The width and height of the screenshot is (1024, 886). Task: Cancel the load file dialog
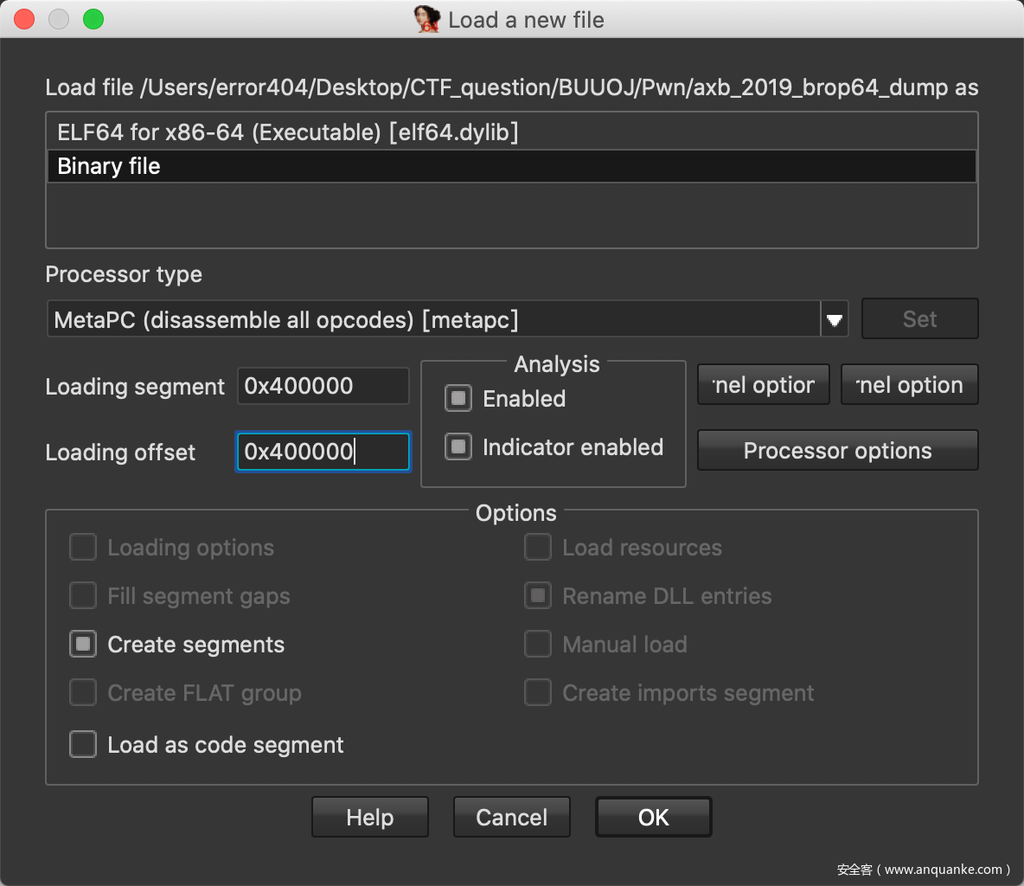pos(511,817)
